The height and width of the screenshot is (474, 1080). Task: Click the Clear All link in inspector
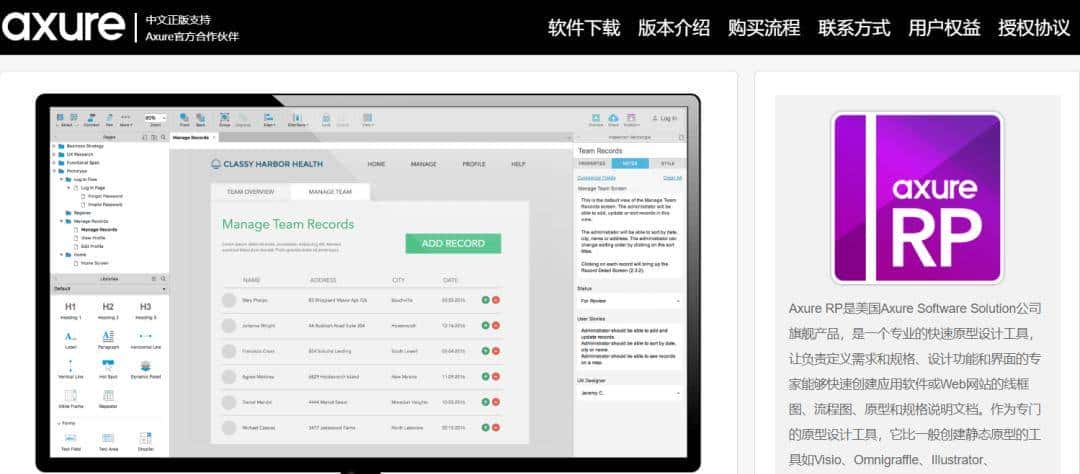click(x=672, y=178)
